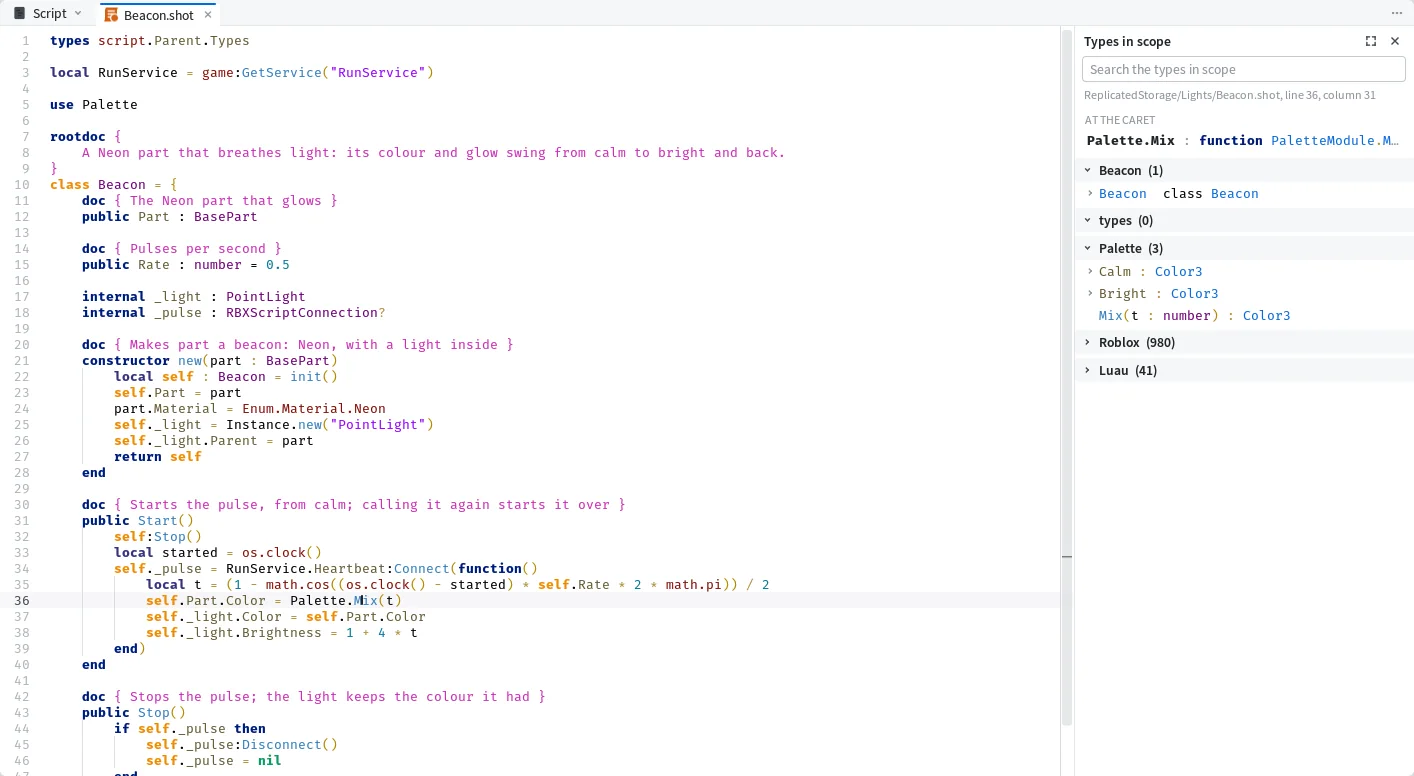Focus the Search the types in scope field
Image resolution: width=1414 pixels, height=776 pixels.
click(1244, 69)
